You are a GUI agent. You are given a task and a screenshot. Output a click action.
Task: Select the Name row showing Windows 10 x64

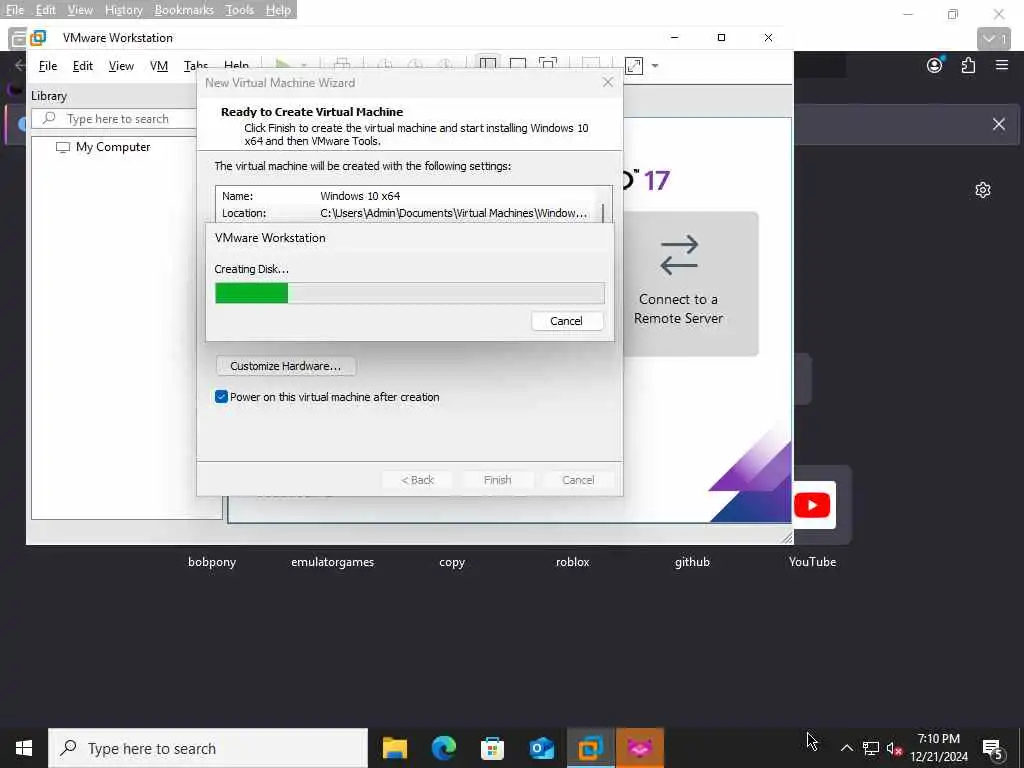(x=405, y=196)
